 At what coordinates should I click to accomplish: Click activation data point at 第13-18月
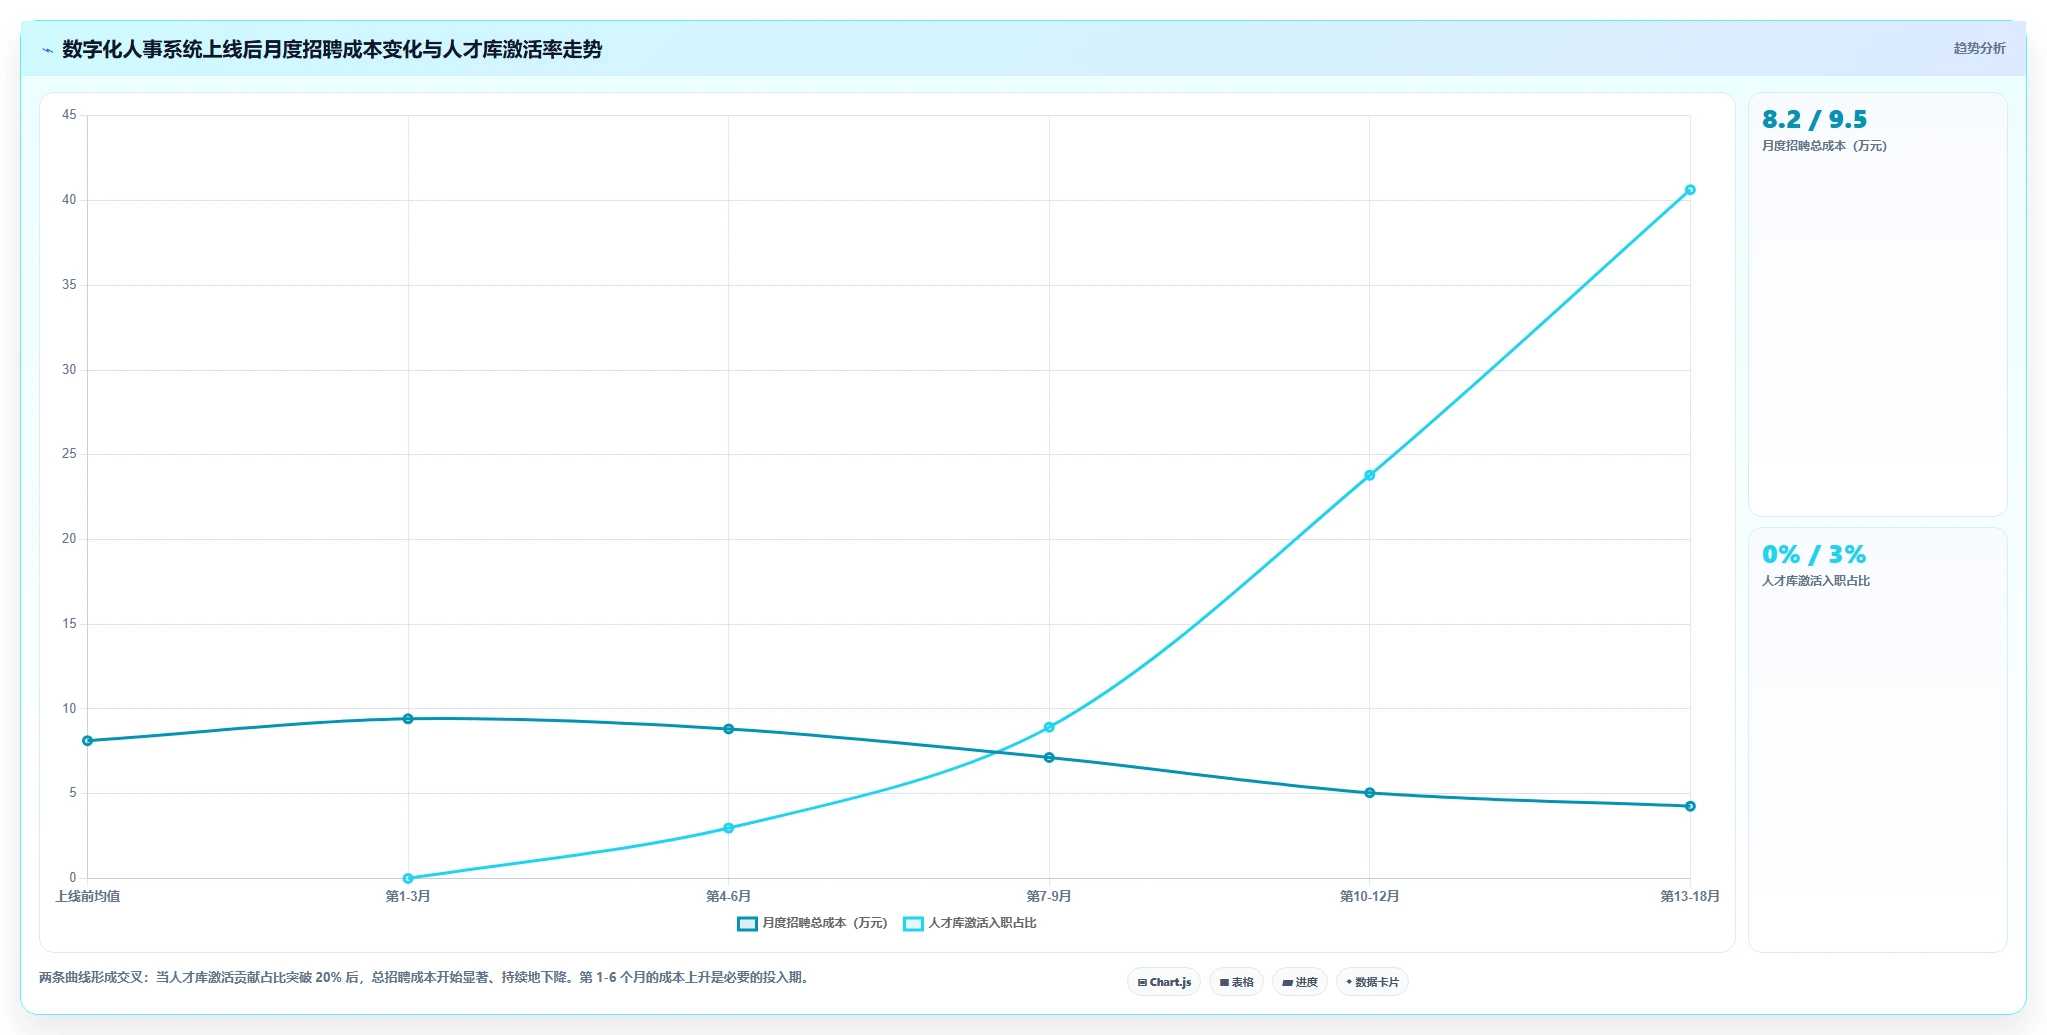1690,190
